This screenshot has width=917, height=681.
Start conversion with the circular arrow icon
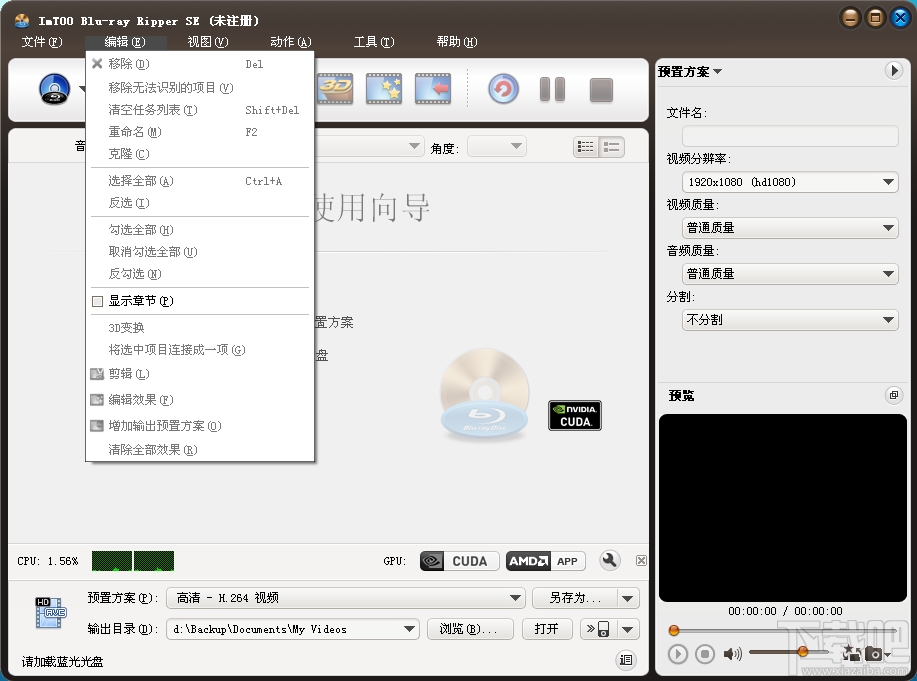[x=502, y=89]
